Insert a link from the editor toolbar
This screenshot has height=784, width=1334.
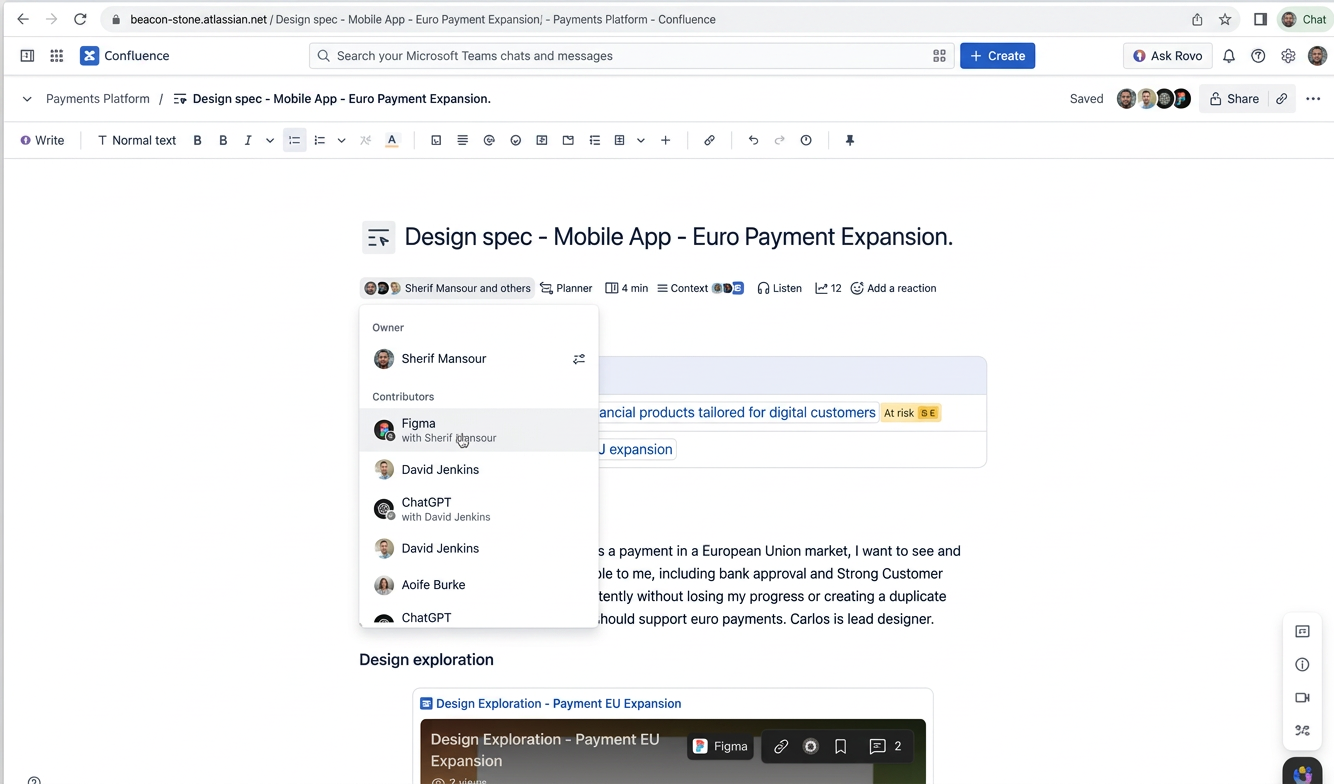[x=709, y=141]
